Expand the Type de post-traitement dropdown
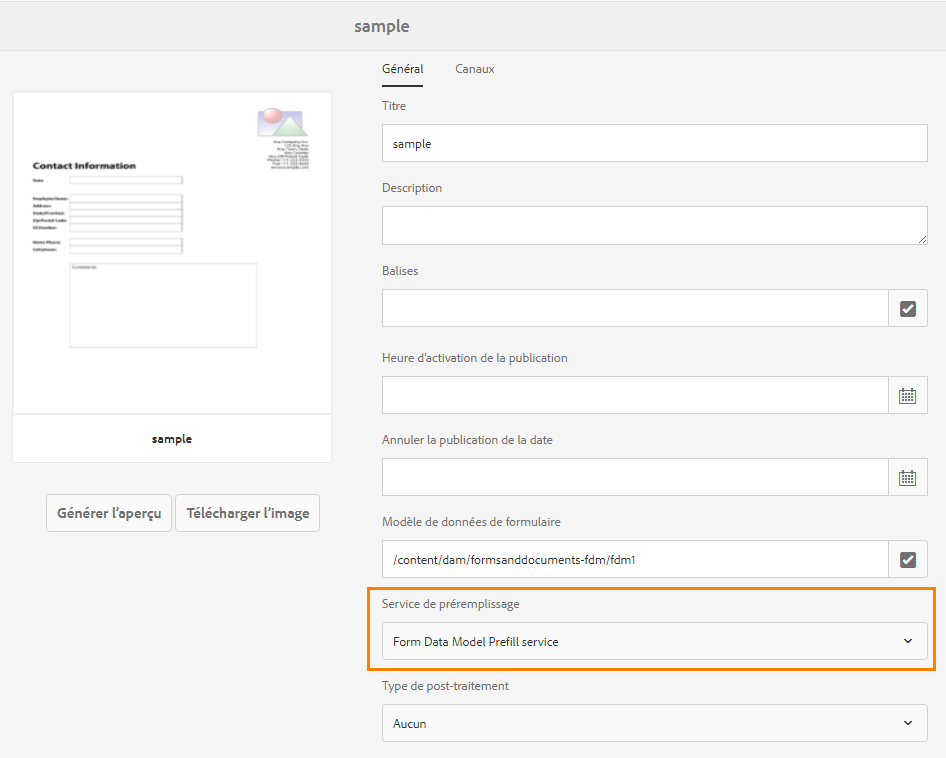The image size is (946, 758). 655,723
